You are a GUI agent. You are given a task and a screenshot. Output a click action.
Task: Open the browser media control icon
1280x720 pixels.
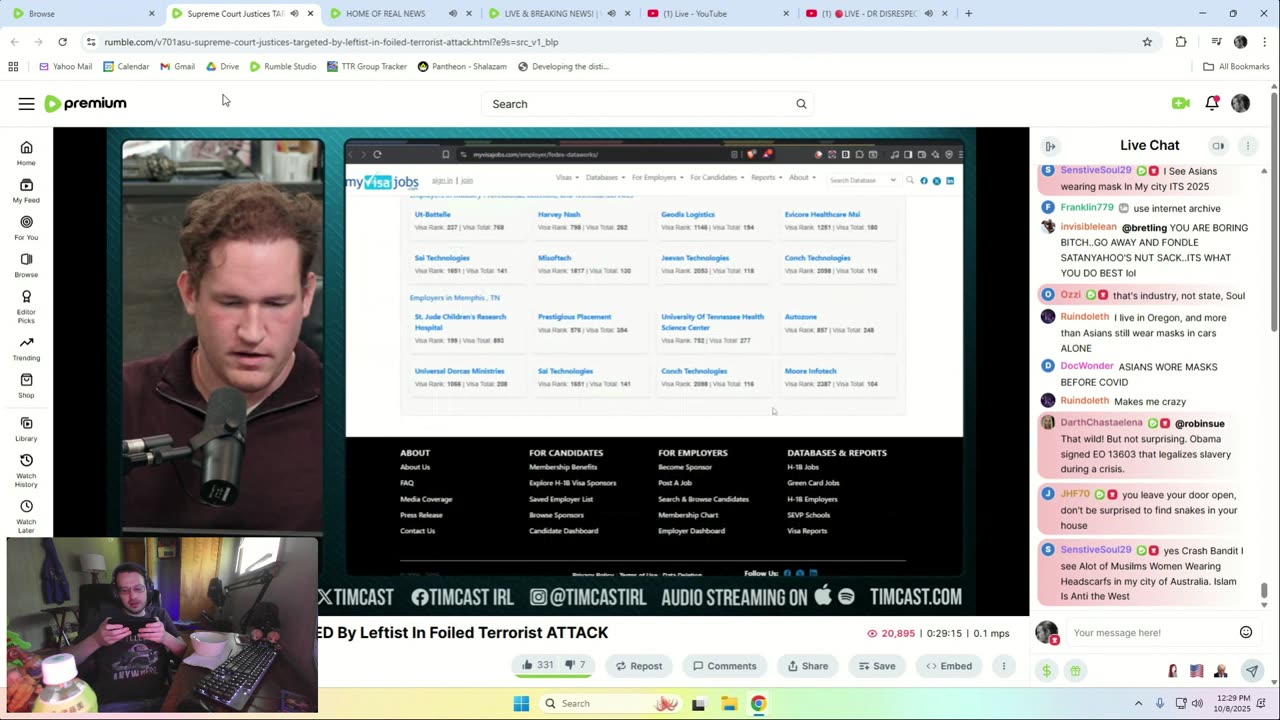1216,42
